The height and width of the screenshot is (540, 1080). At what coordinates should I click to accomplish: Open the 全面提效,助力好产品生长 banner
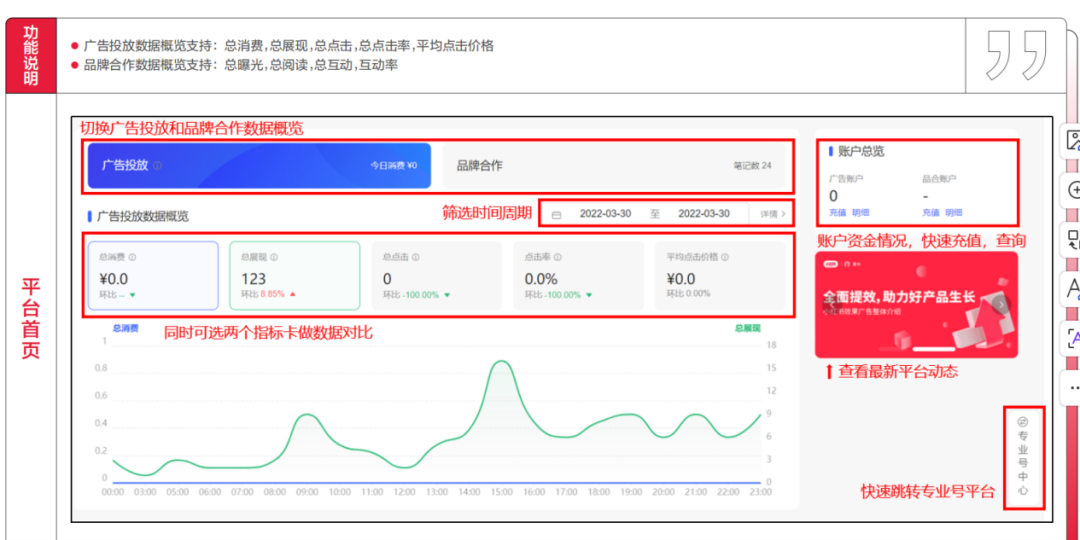tap(916, 304)
